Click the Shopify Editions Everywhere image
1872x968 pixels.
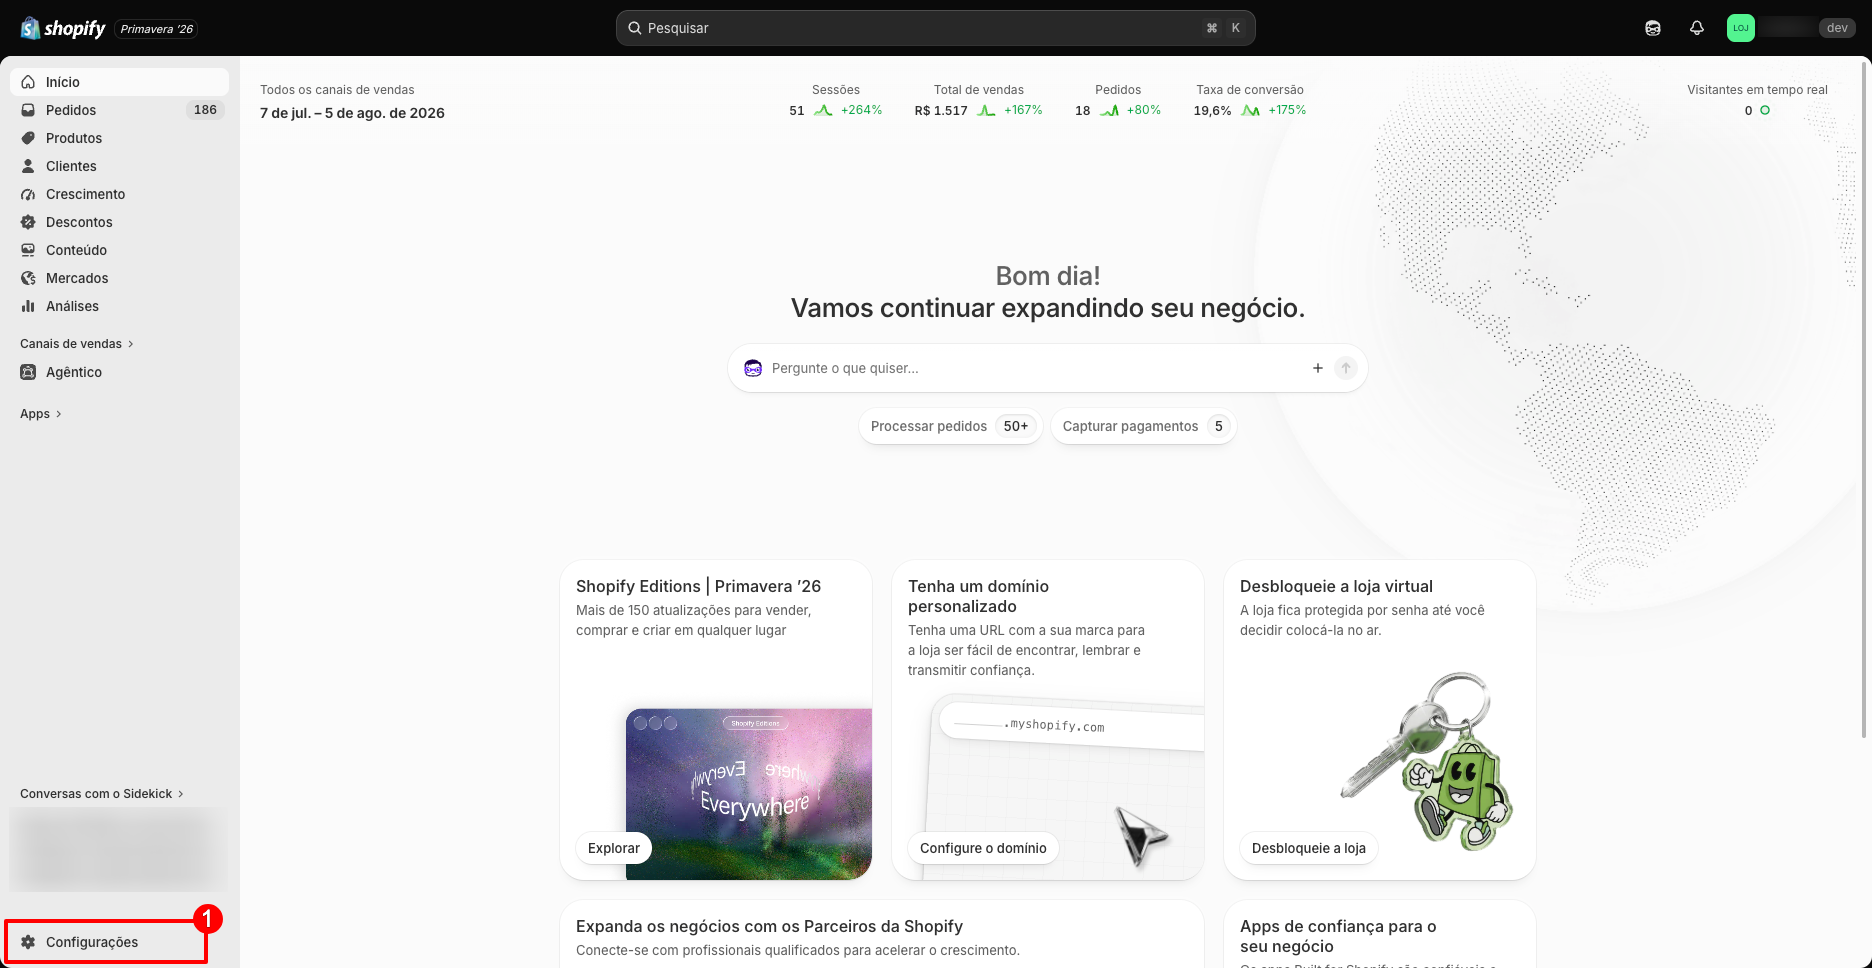(749, 794)
